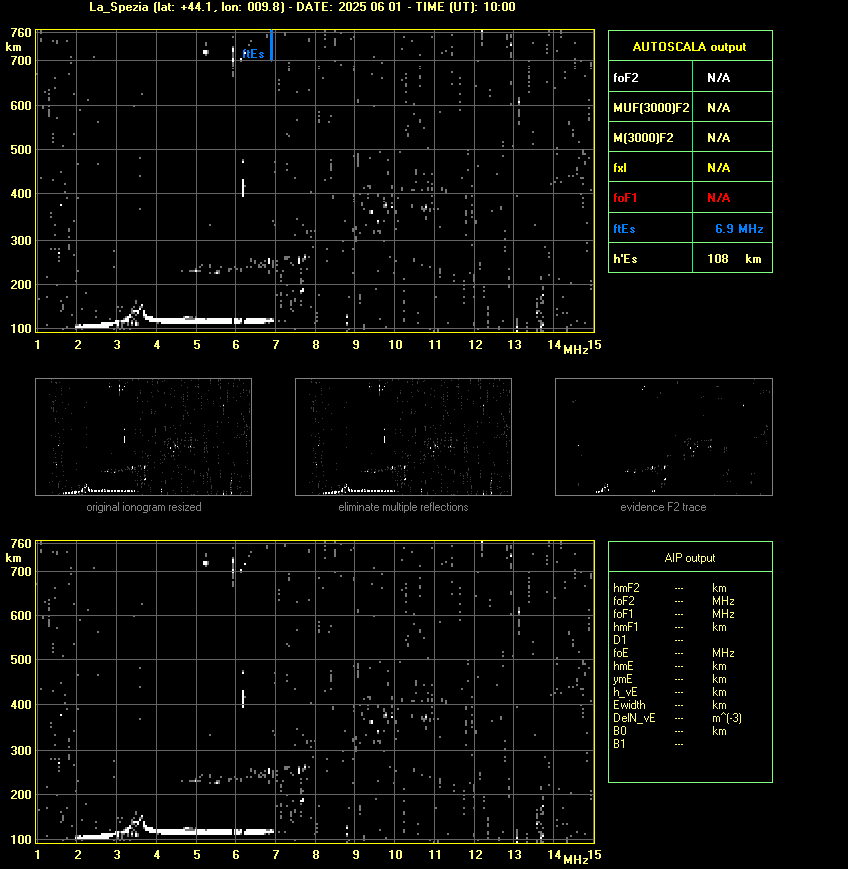Click the h'Es row label
Image resolution: width=848 pixels, height=869 pixels.
(x=625, y=258)
